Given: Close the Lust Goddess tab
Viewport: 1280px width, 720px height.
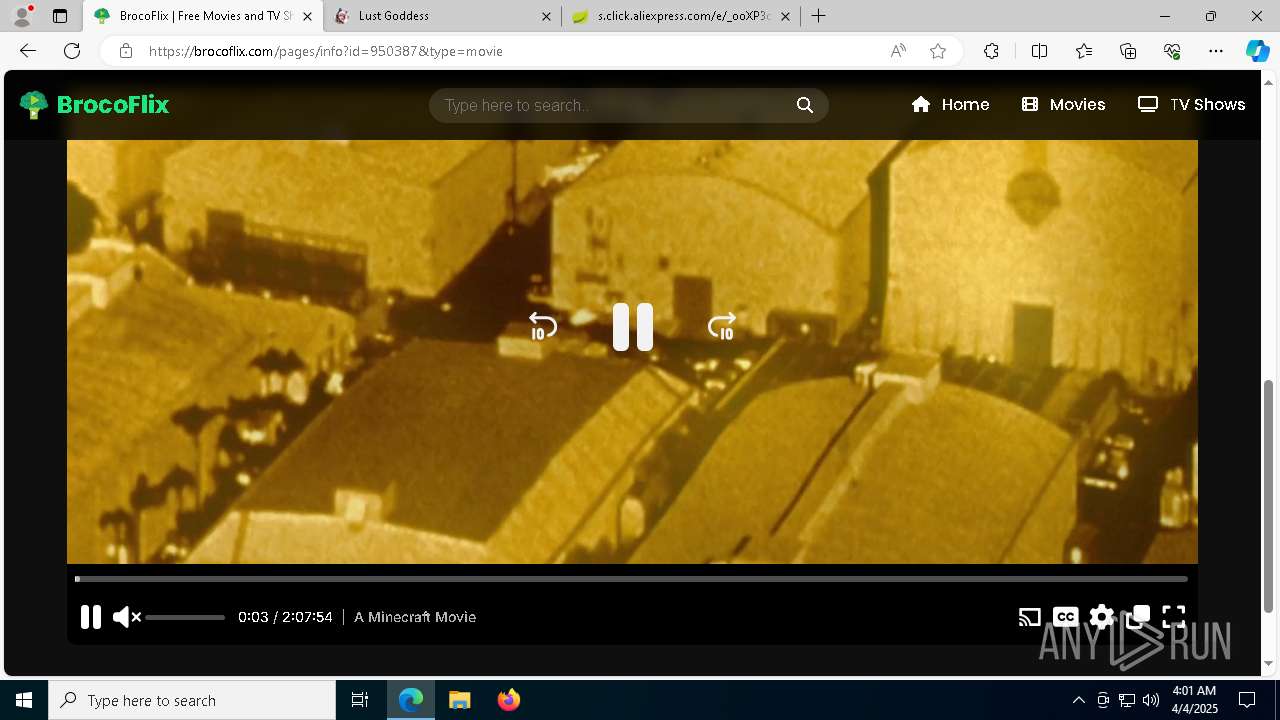Looking at the screenshot, I should 546,16.
